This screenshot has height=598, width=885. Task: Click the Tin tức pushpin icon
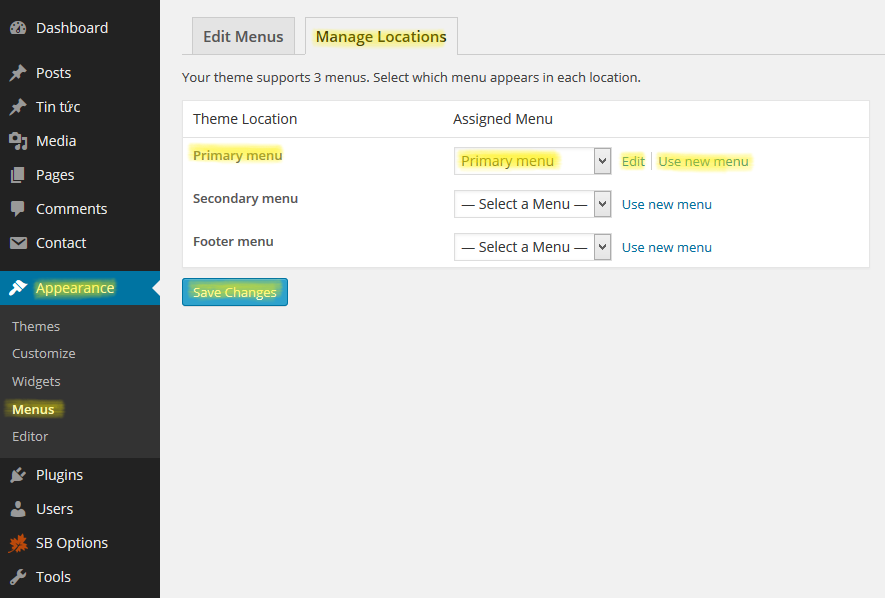[18, 107]
